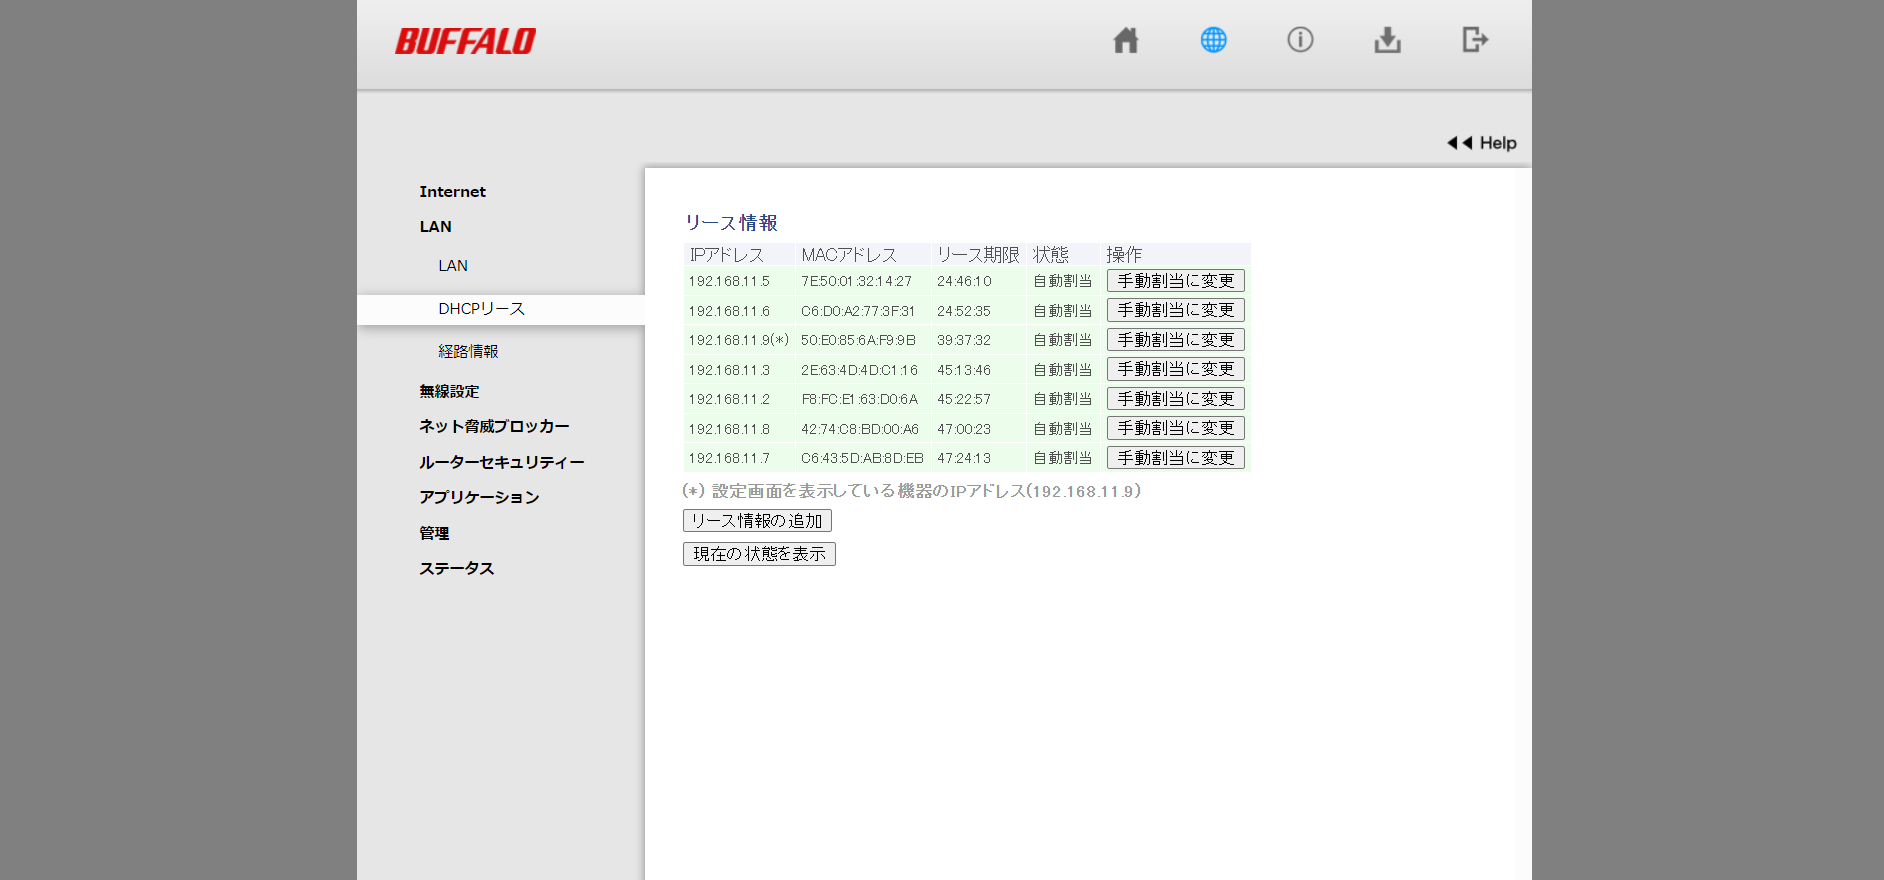Go to the home icon page
1884x880 pixels.
(1126, 40)
